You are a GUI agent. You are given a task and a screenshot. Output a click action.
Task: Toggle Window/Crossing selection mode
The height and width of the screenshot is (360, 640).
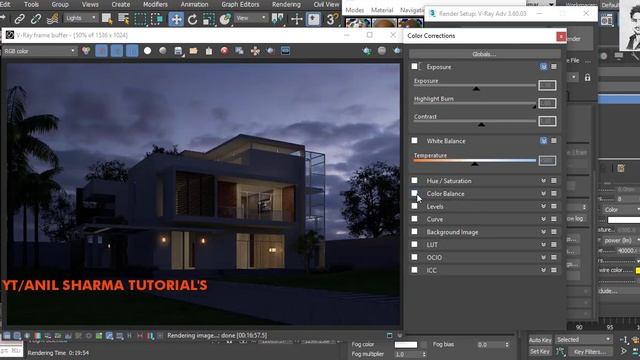[x=156, y=19]
